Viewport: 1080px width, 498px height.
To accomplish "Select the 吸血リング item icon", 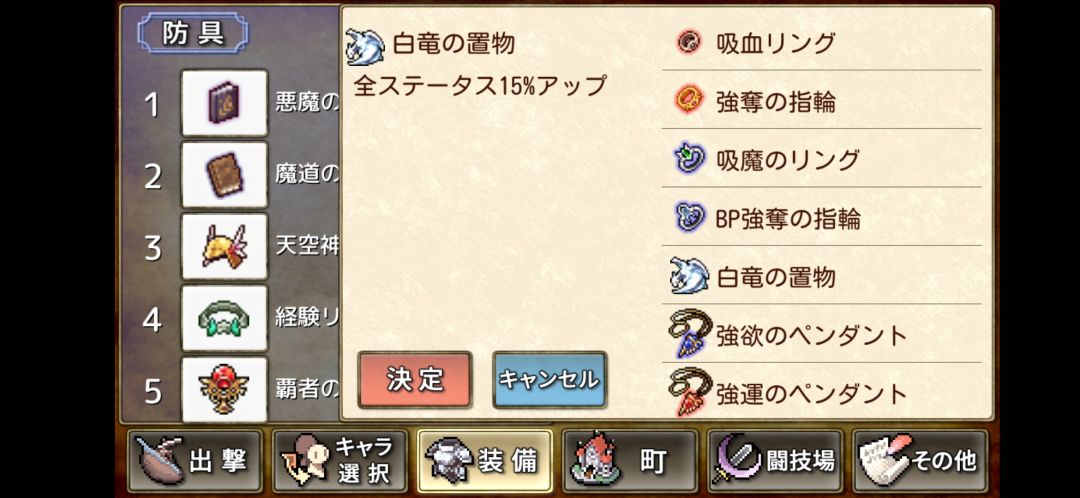I will coord(686,43).
